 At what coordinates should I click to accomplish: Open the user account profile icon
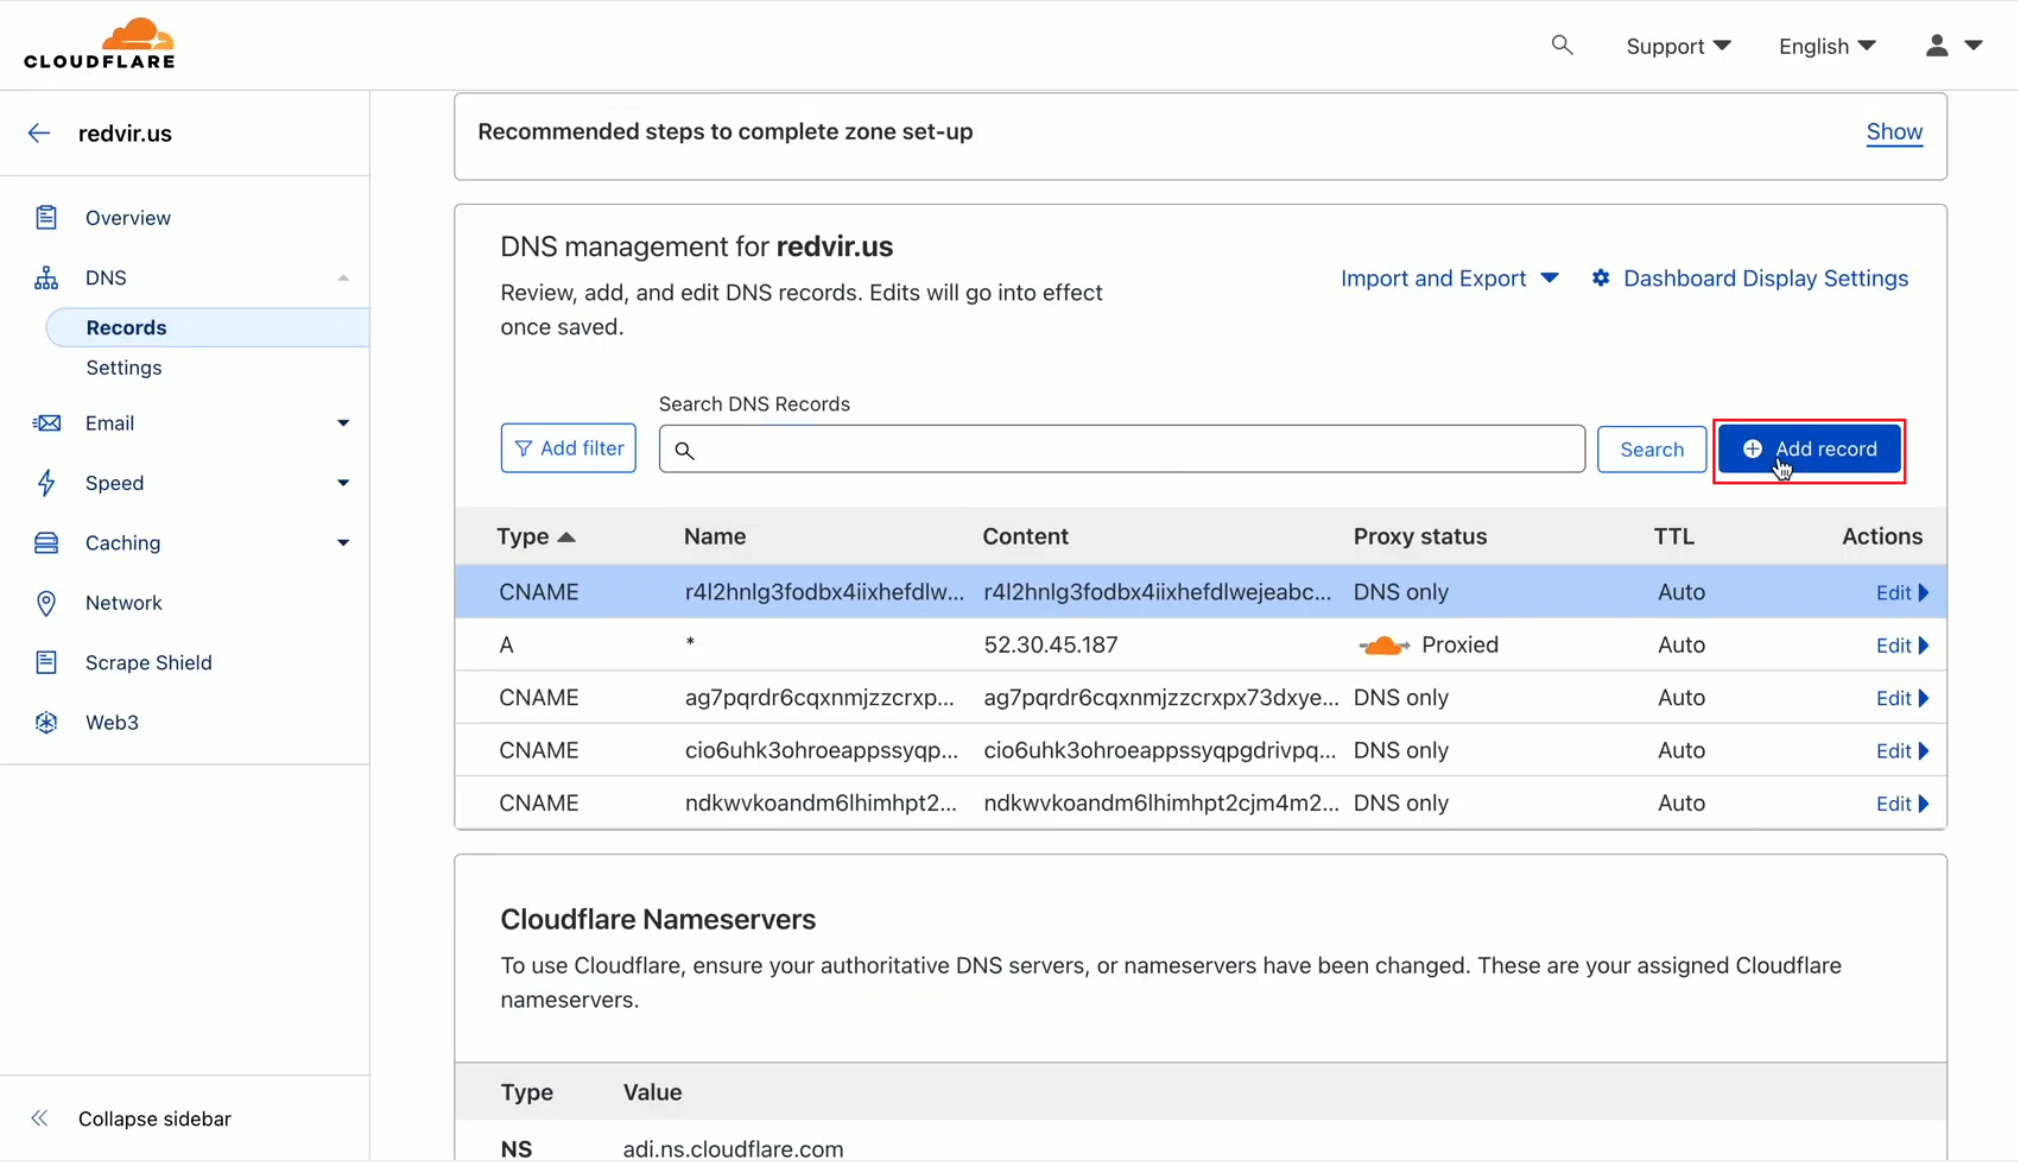coord(1936,46)
